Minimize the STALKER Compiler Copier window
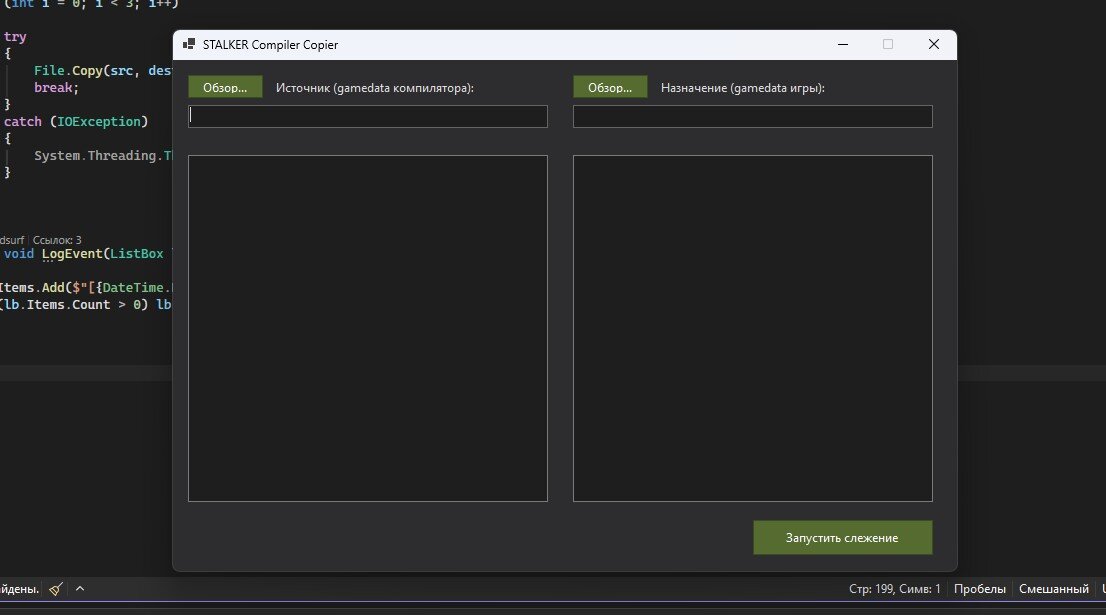Viewport: 1106px width, 615px height. (843, 44)
